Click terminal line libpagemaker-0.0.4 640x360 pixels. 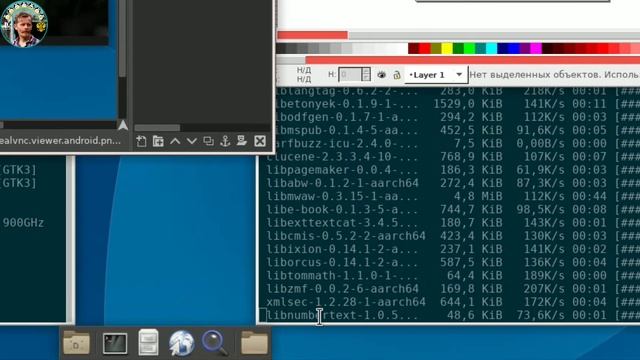[x=343, y=170]
